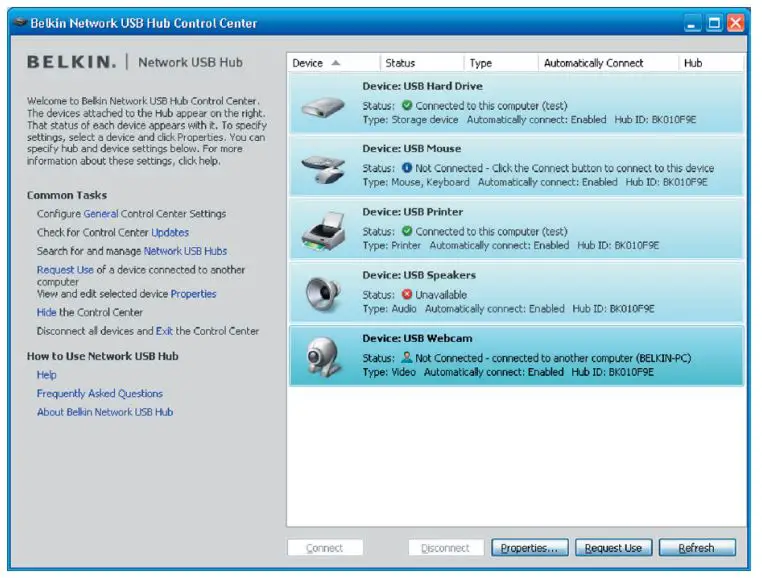Select the USB Speakers device icon

(x=323, y=294)
